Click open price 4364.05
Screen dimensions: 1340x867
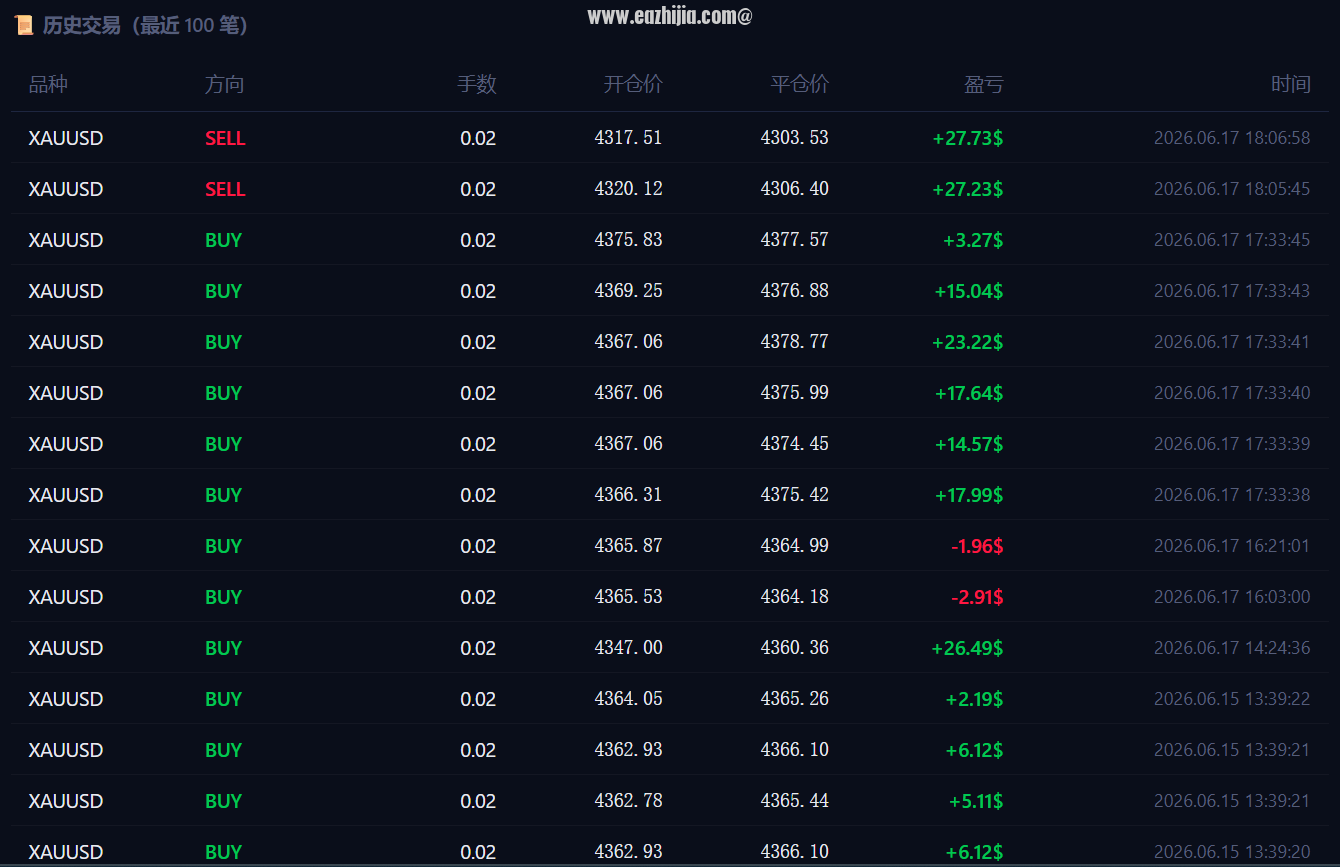(628, 699)
